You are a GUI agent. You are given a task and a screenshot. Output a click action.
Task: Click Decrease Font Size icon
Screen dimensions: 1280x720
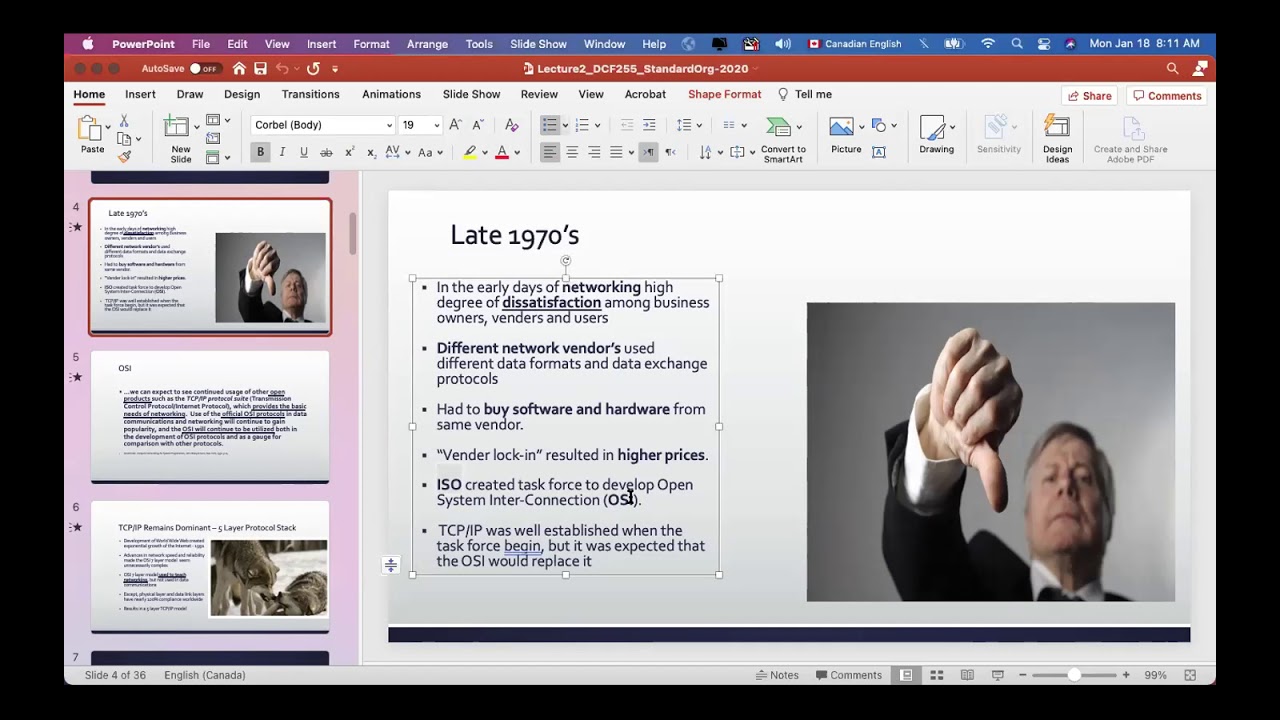[478, 125]
